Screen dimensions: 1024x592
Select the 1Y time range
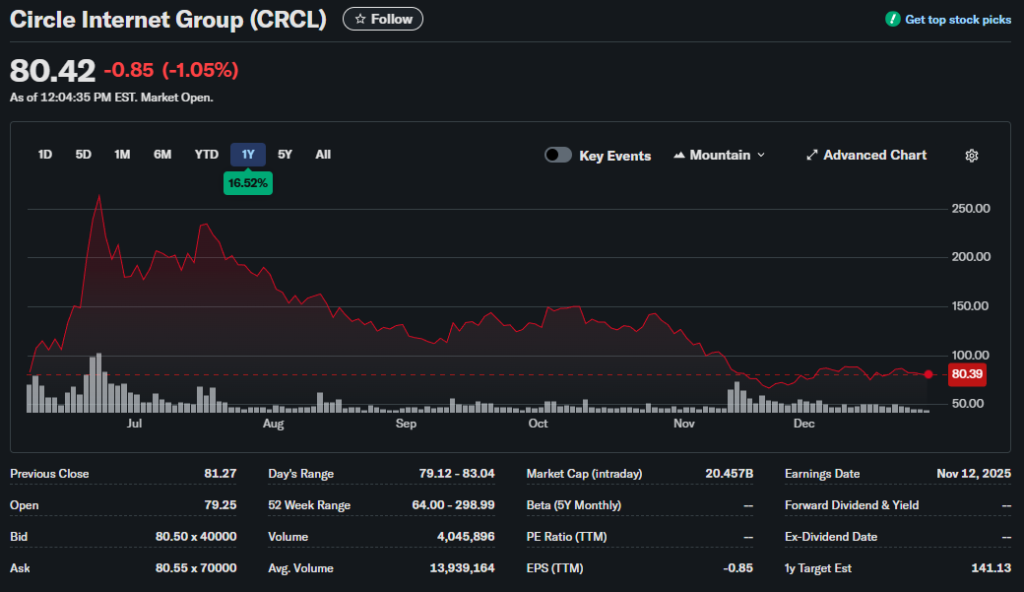[248, 155]
